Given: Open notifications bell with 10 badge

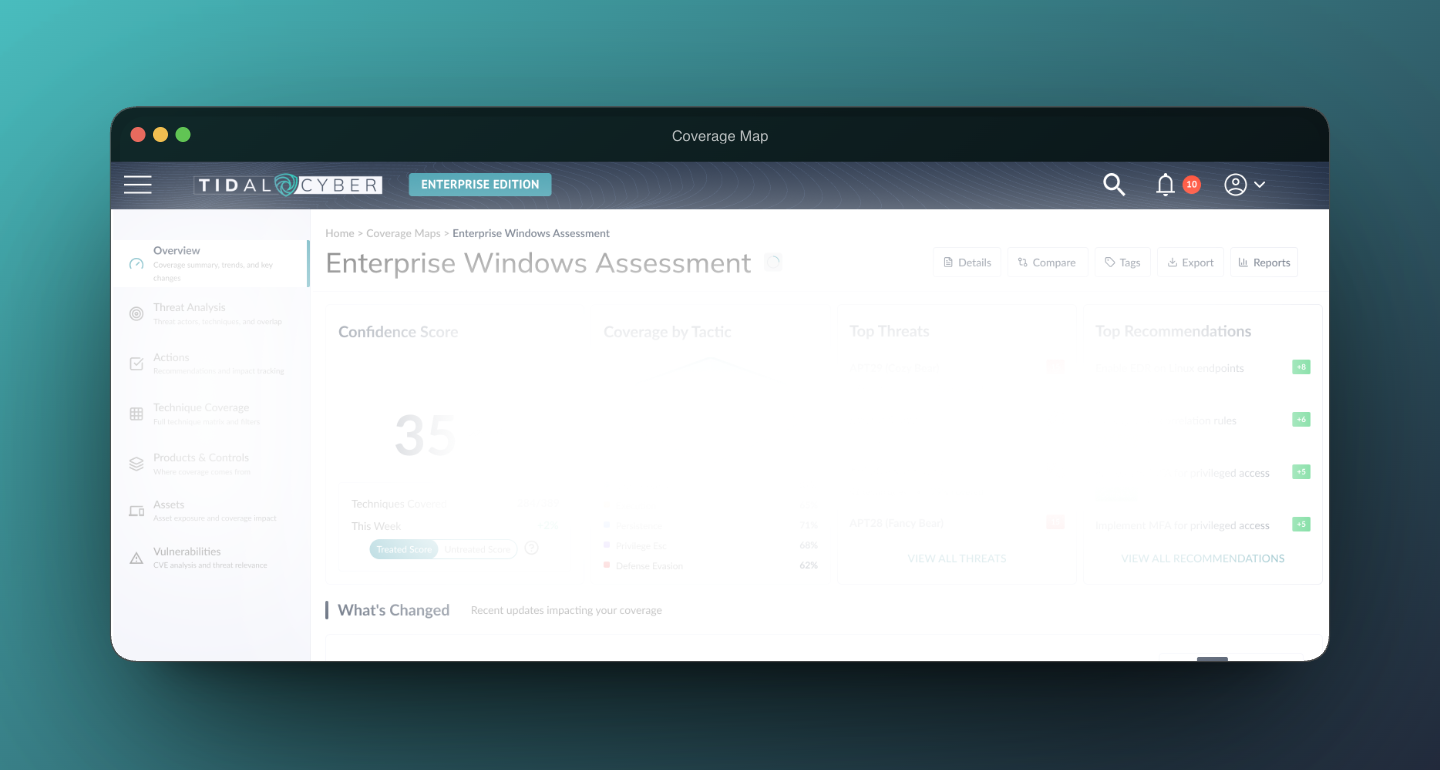Looking at the screenshot, I should point(1166,185).
